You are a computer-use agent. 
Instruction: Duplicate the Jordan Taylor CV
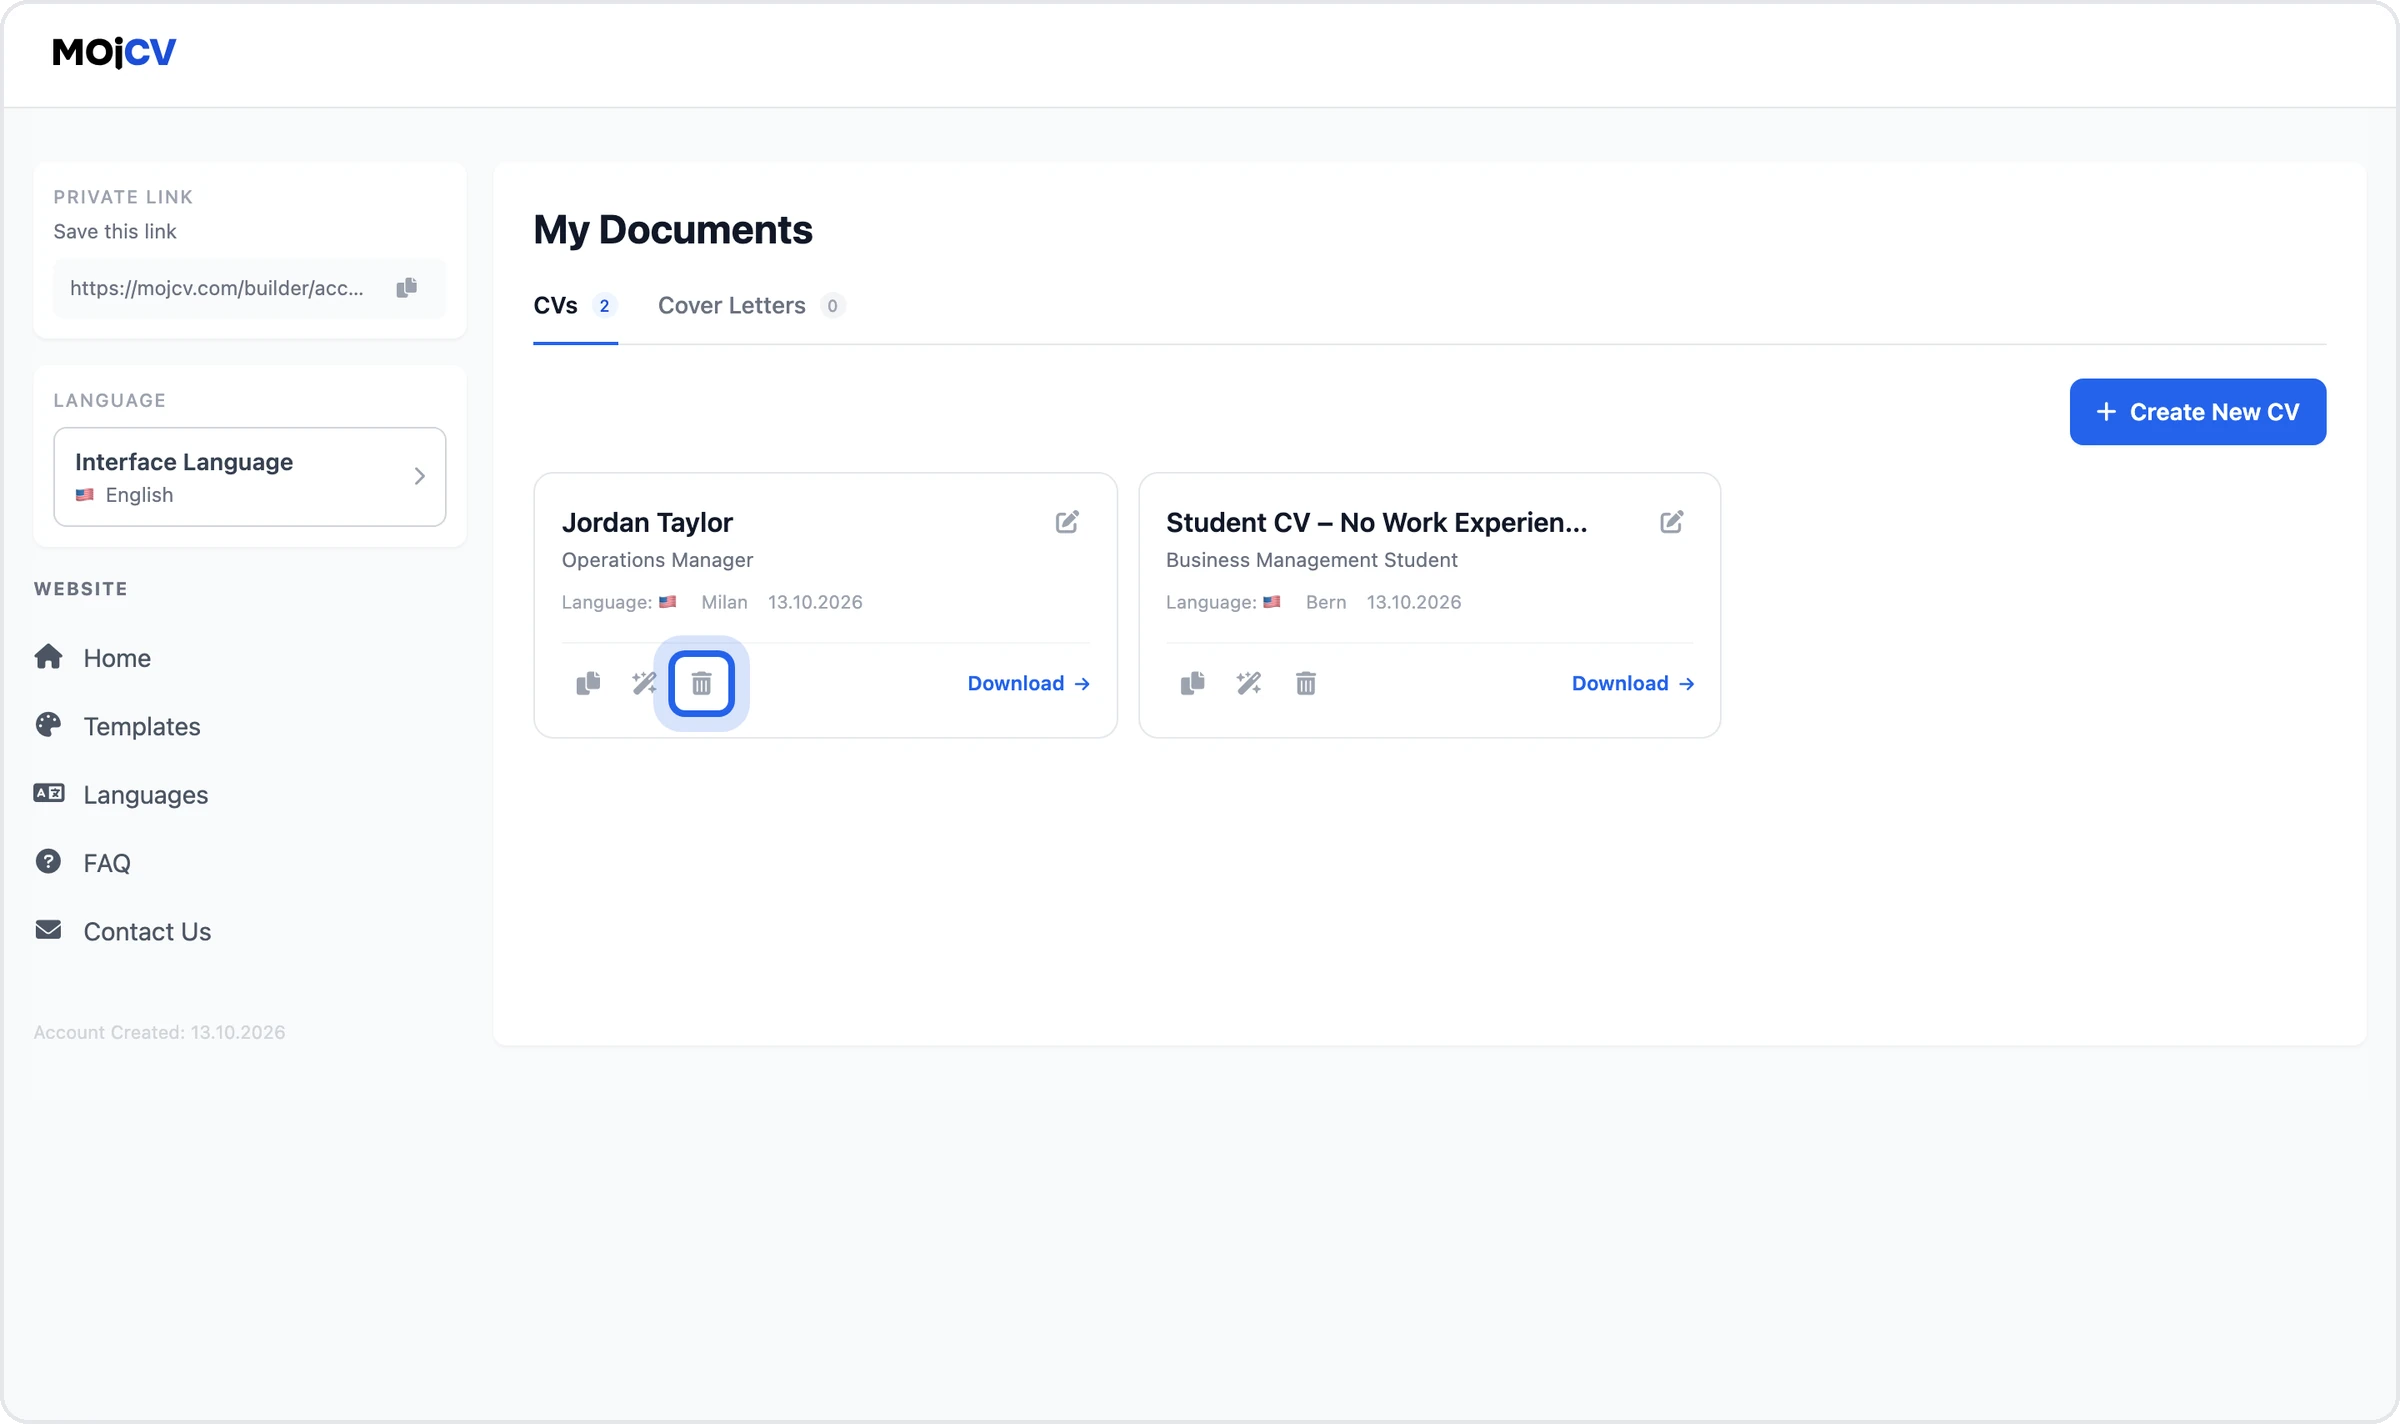[588, 683]
